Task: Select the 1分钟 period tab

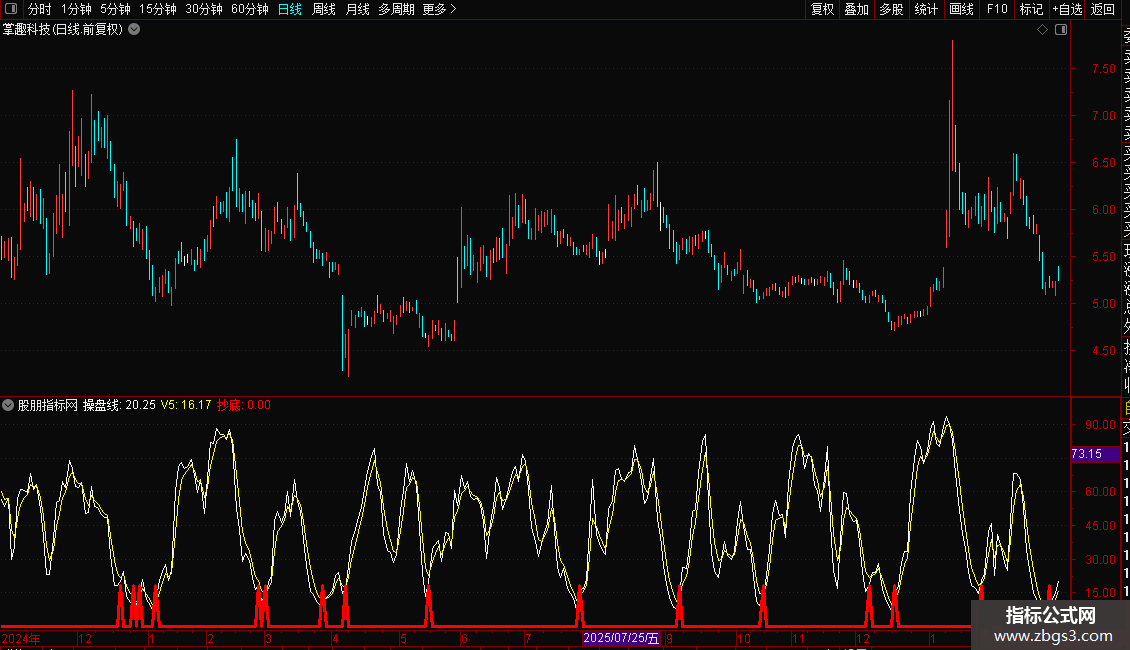Action: 76,9
